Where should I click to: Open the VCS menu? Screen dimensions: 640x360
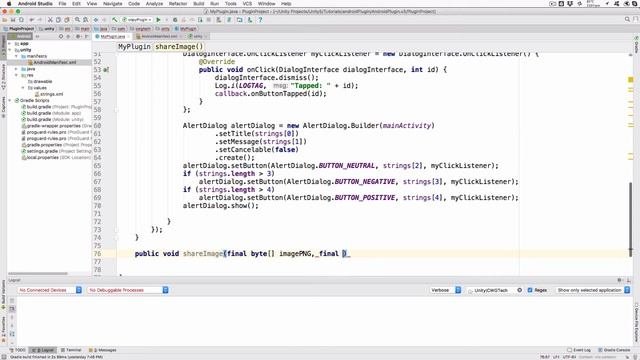[x=247, y=3]
